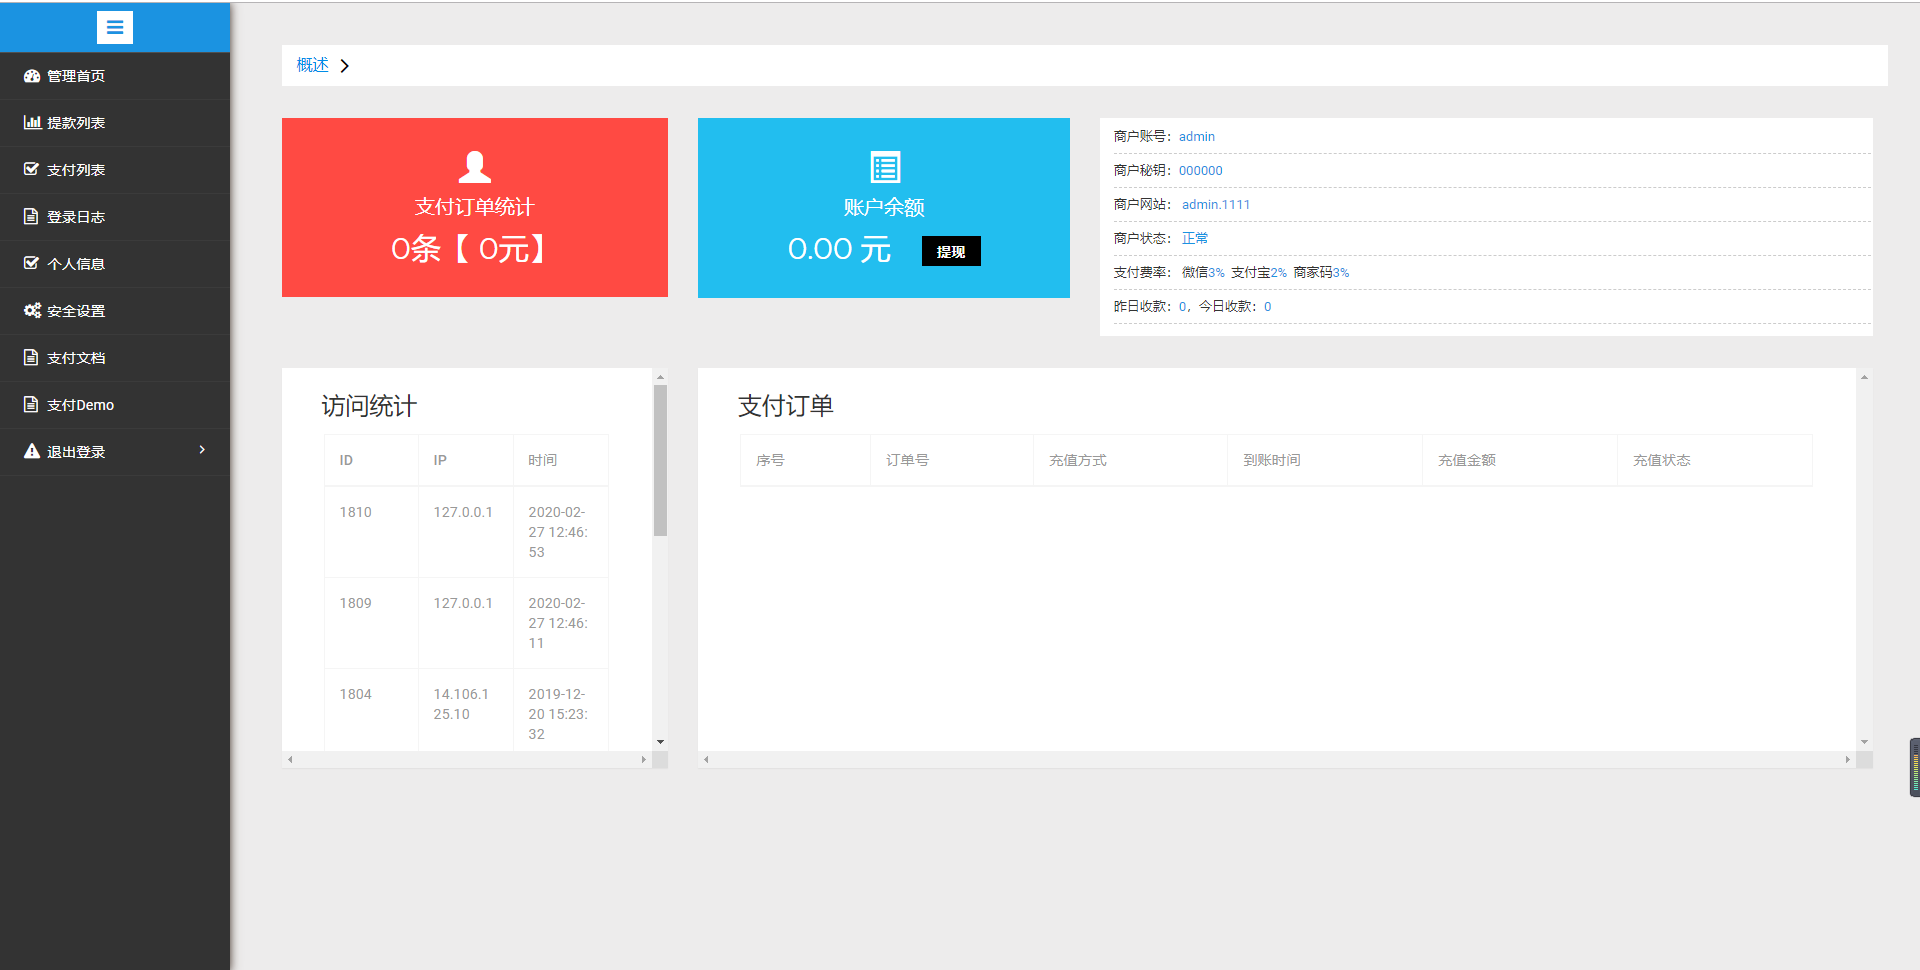Click the down arrow of 访问统计 scrollbar
1920x970 pixels.
click(660, 742)
